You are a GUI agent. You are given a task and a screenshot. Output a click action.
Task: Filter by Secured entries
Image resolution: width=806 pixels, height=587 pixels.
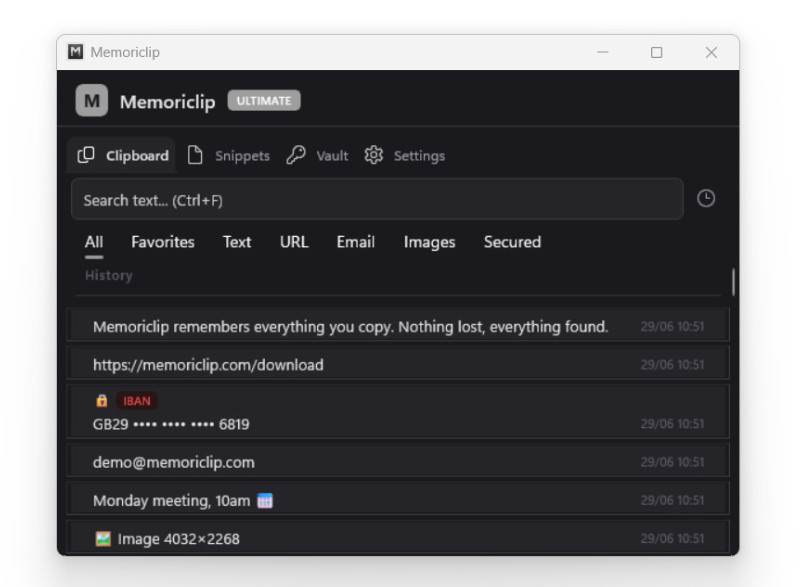click(x=512, y=242)
